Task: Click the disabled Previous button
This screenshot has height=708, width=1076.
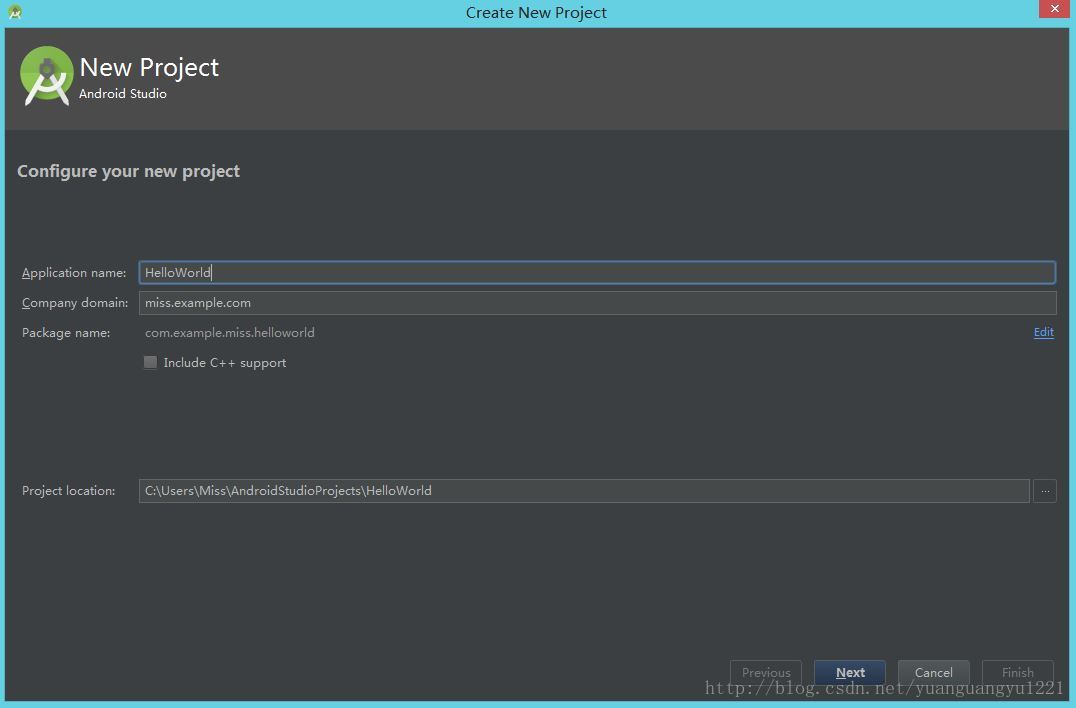Action: (x=766, y=672)
